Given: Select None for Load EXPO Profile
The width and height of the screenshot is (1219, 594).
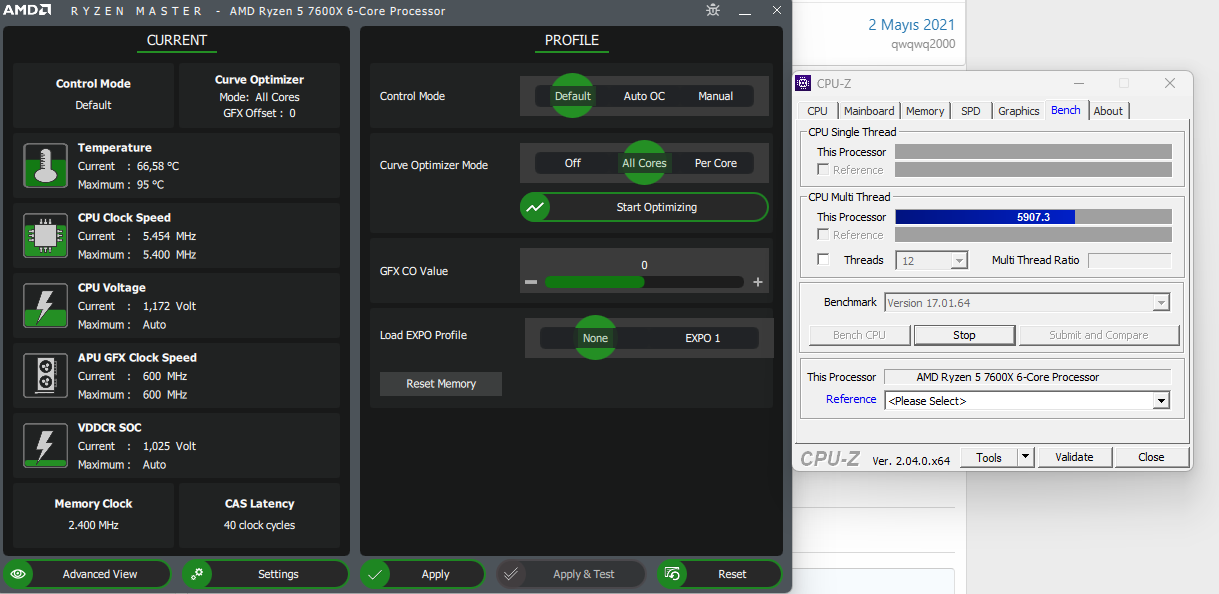Looking at the screenshot, I should [595, 338].
